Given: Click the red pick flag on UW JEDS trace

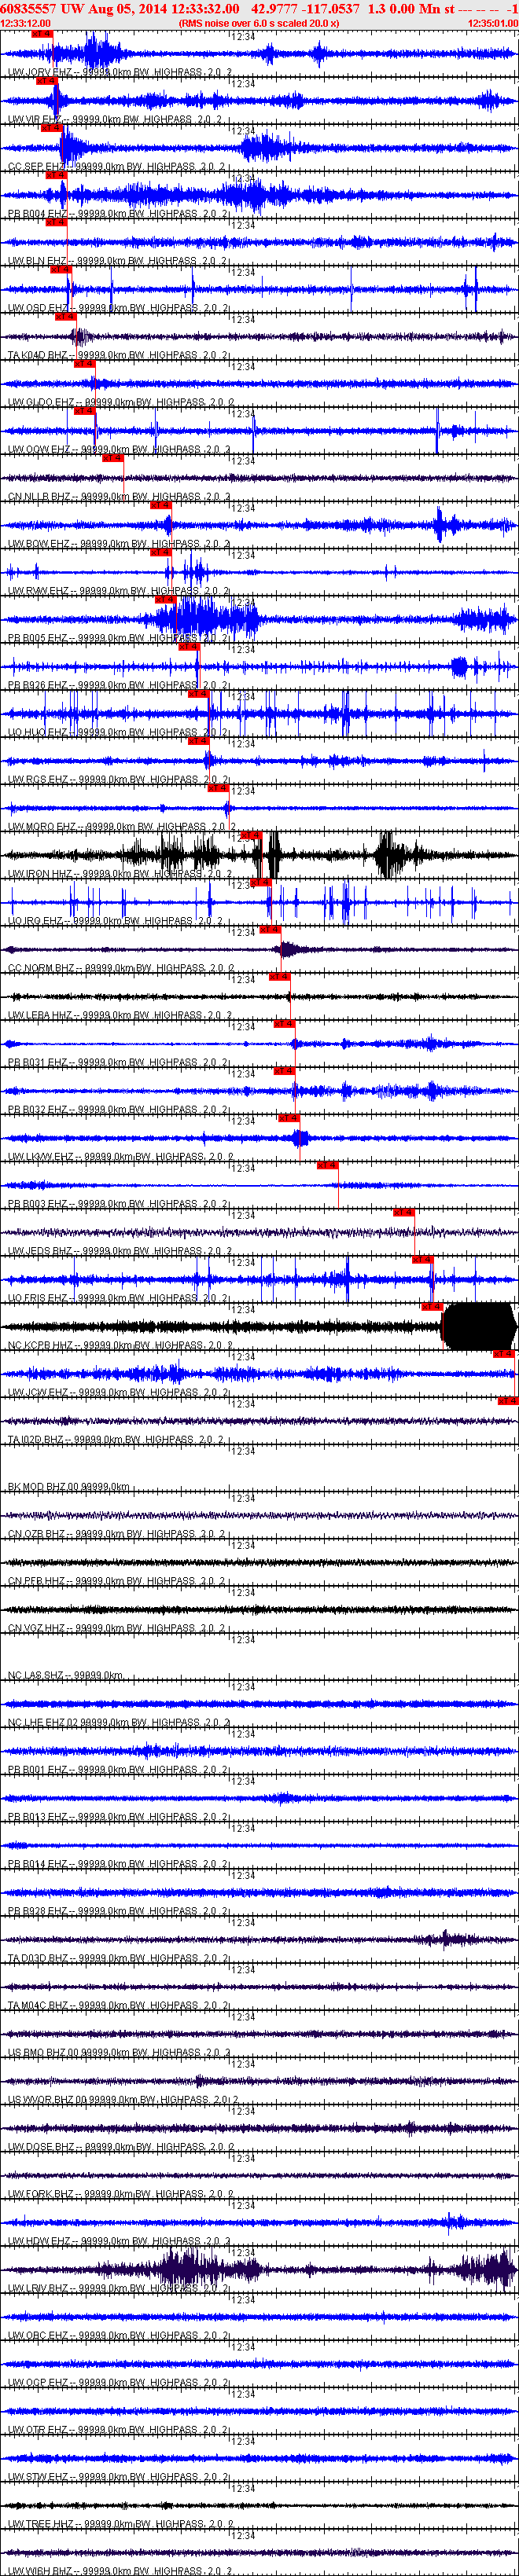Looking at the screenshot, I should click(404, 1212).
